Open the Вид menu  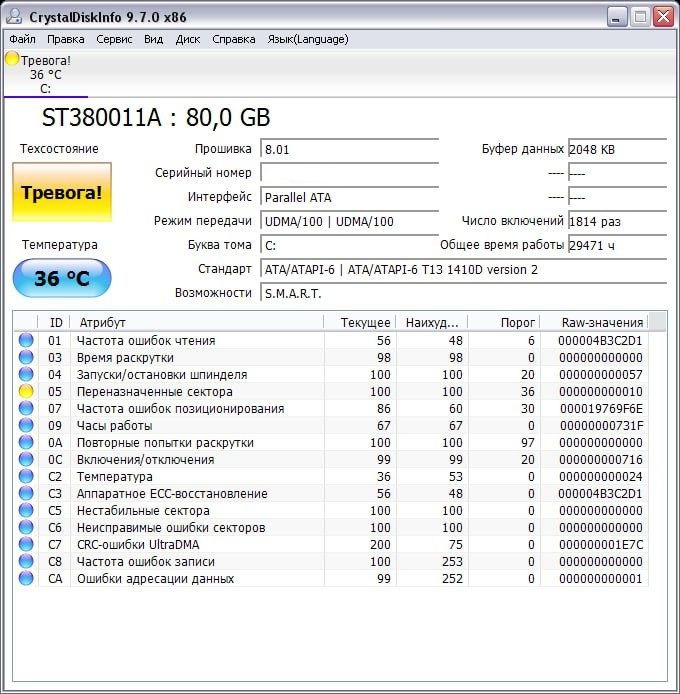click(153, 39)
